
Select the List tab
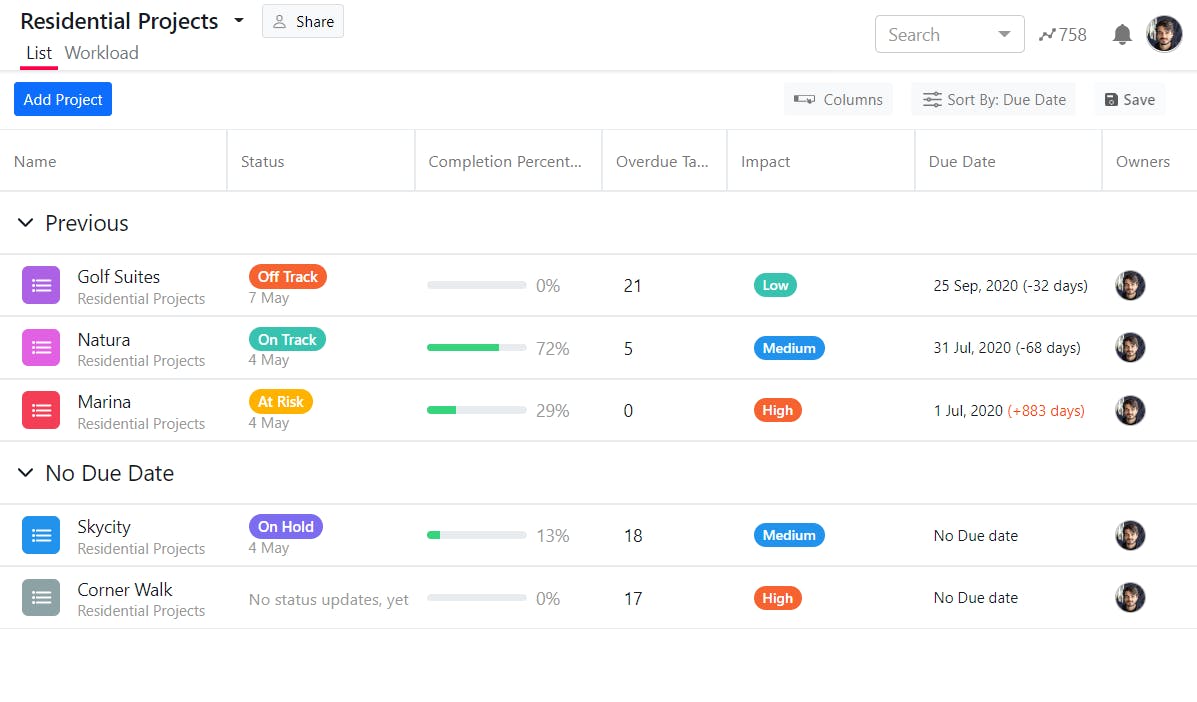pos(39,53)
